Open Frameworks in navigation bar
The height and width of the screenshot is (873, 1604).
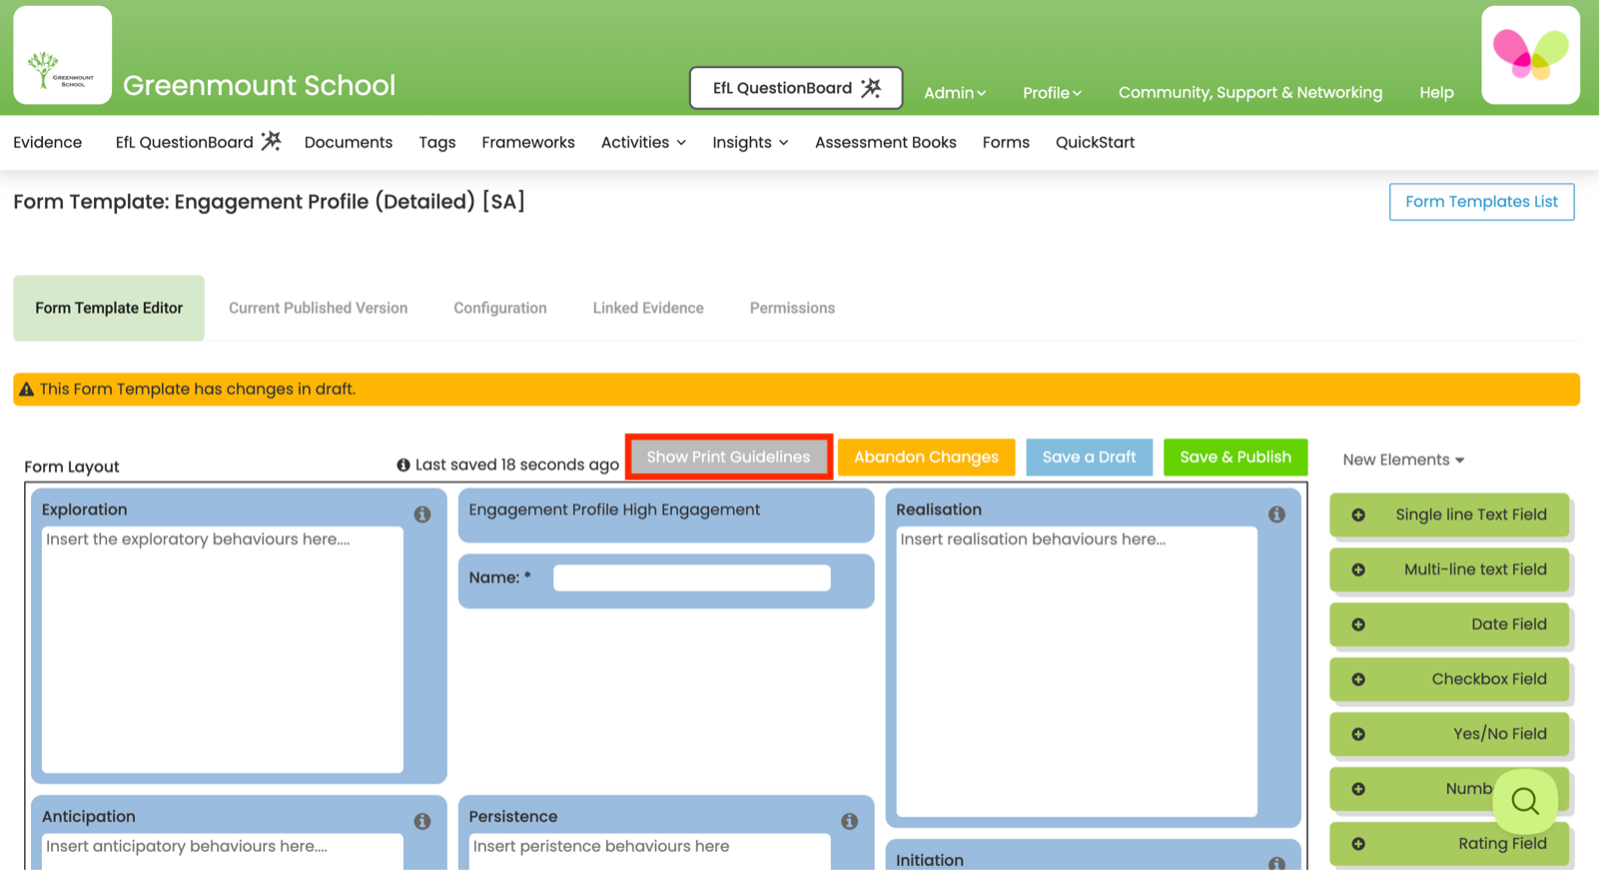(x=529, y=143)
